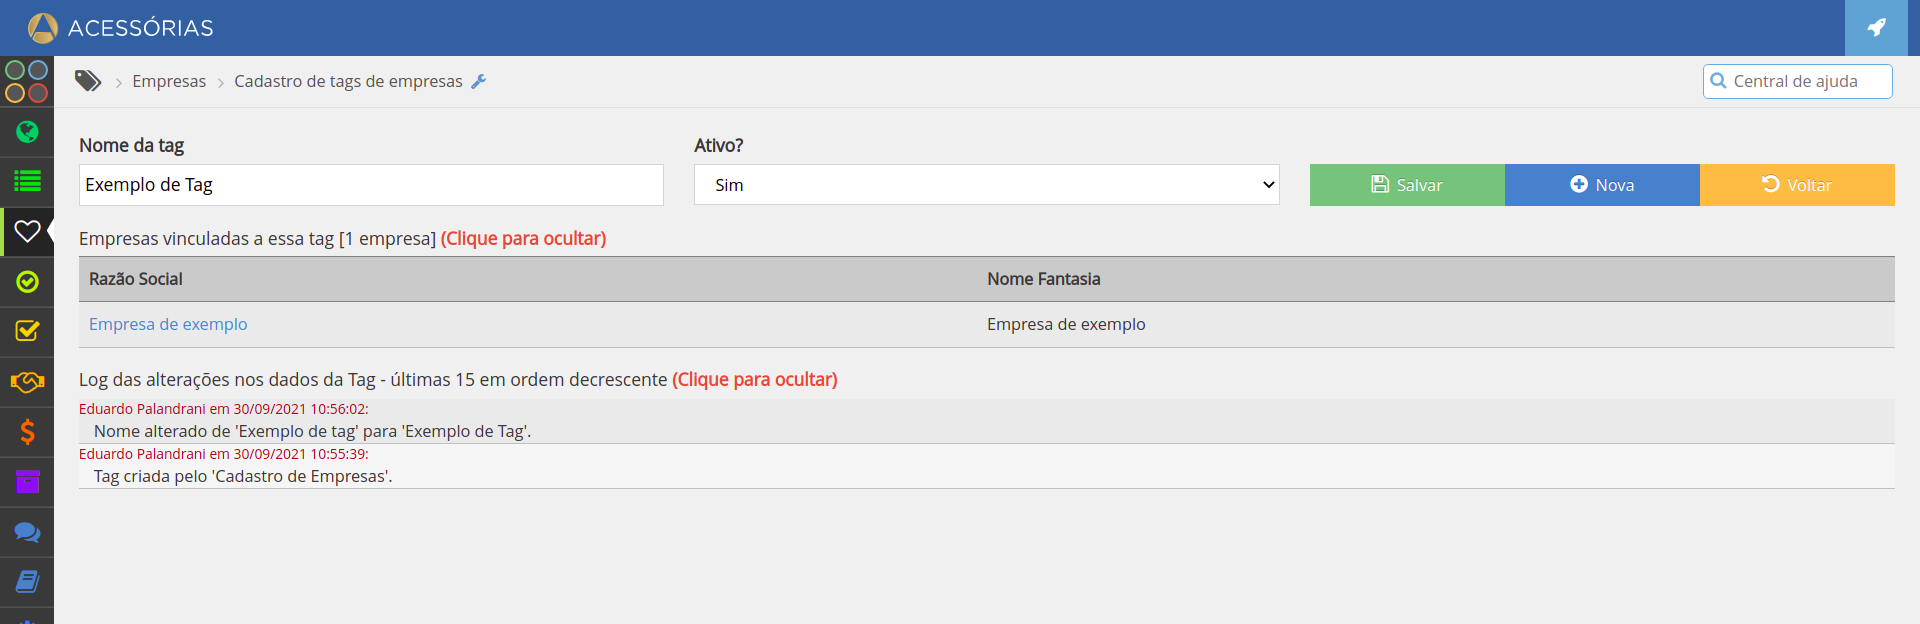Viewport: 1920px width, 624px height.
Task: Open the Ativo? dropdown
Action: (986, 185)
